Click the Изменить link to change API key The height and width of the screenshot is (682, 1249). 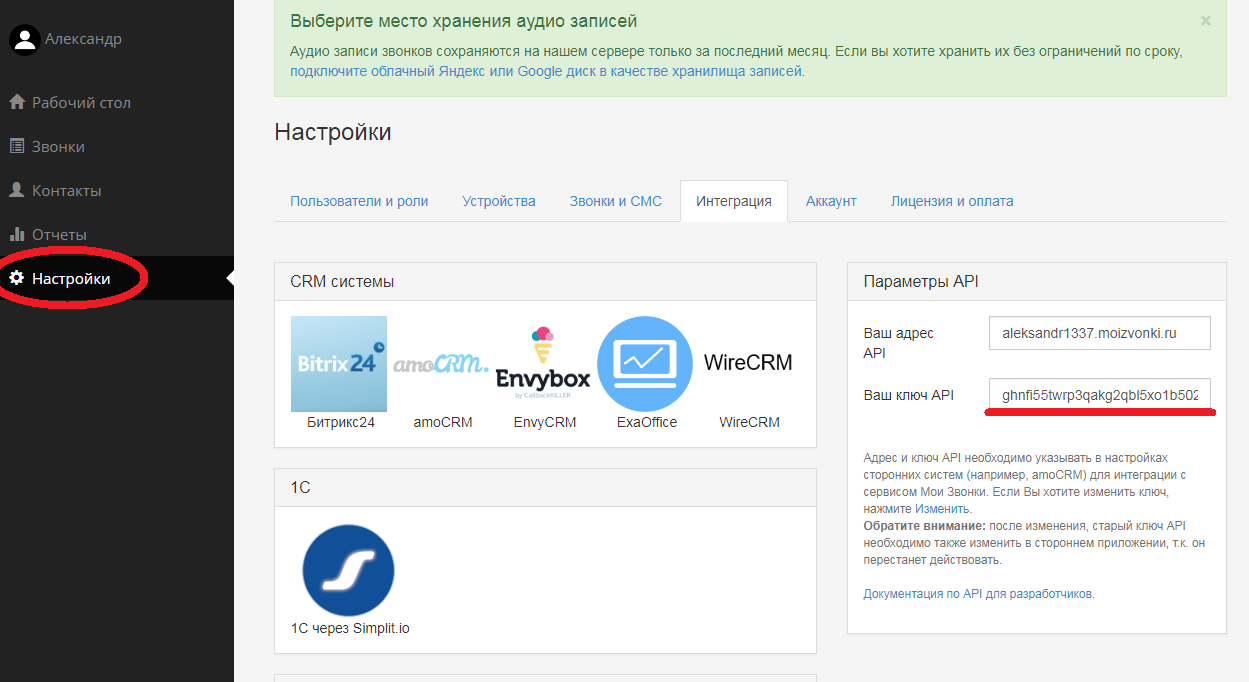pyautogui.click(x=941, y=508)
